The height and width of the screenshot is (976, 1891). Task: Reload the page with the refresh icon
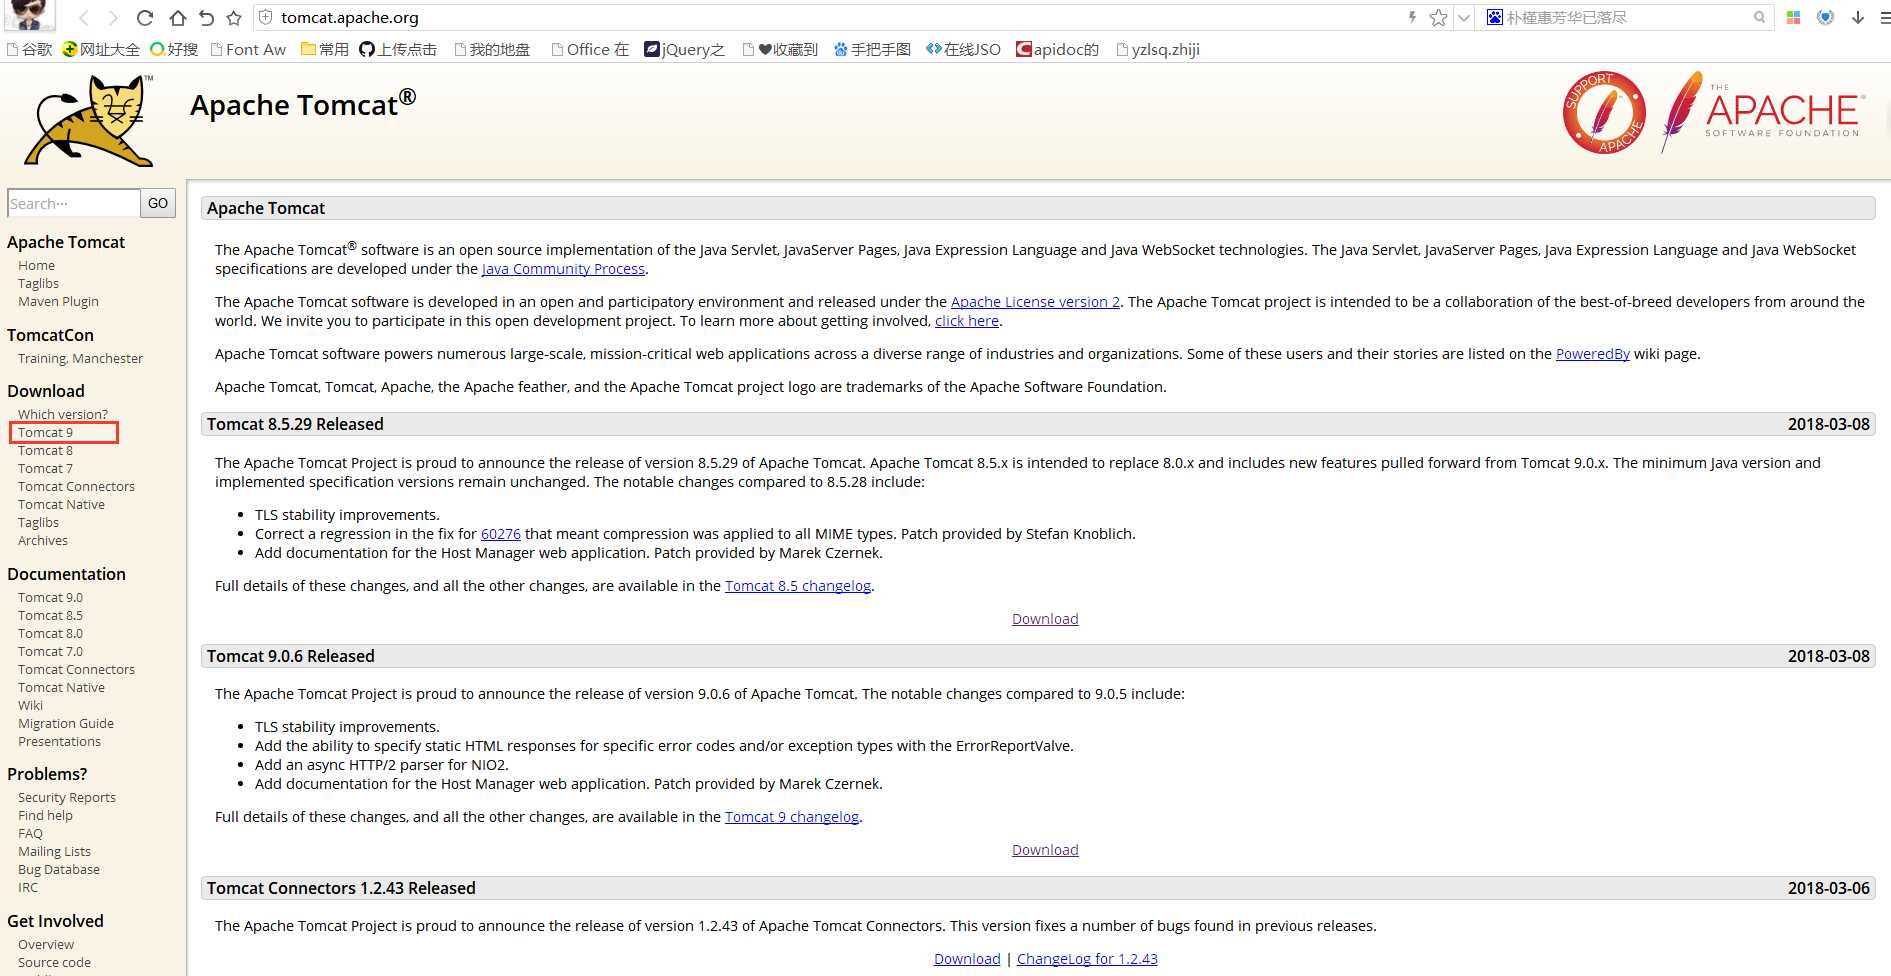coord(145,18)
